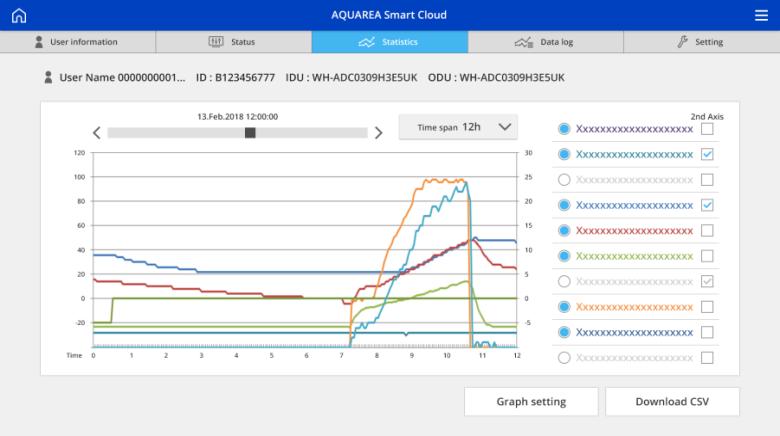Viewport: 780px width, 436px height.
Task: Click the AQUAREA Smart Cloud title
Action: click(x=389, y=15)
